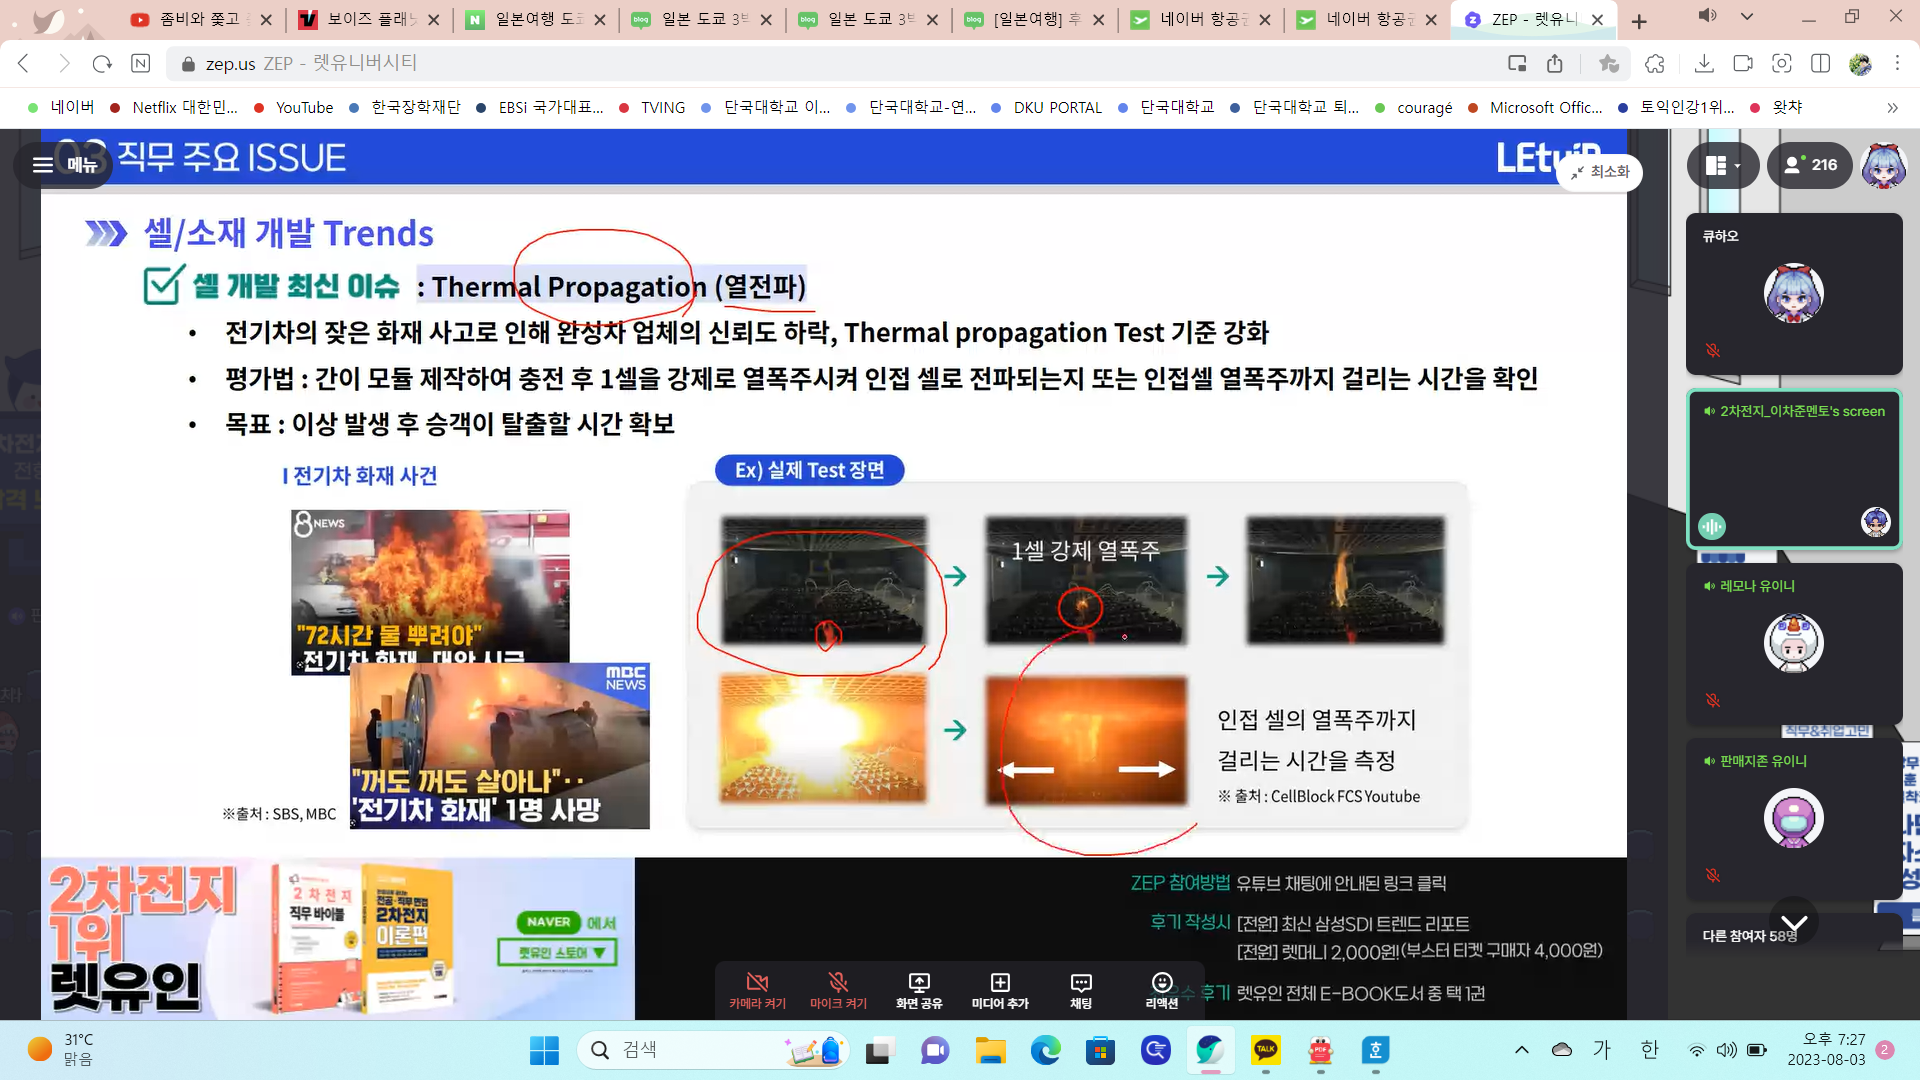Show the 216 participants list

click(1811, 165)
